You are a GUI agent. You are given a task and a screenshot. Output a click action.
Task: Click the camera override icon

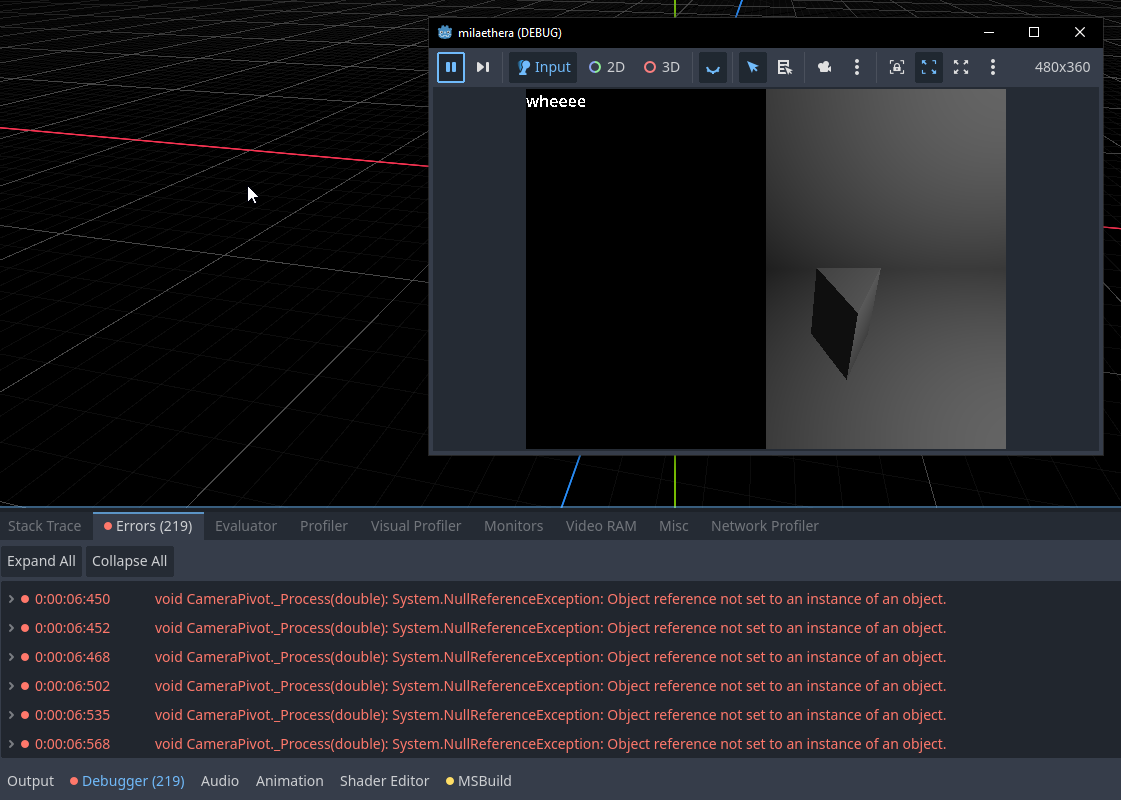(825, 67)
